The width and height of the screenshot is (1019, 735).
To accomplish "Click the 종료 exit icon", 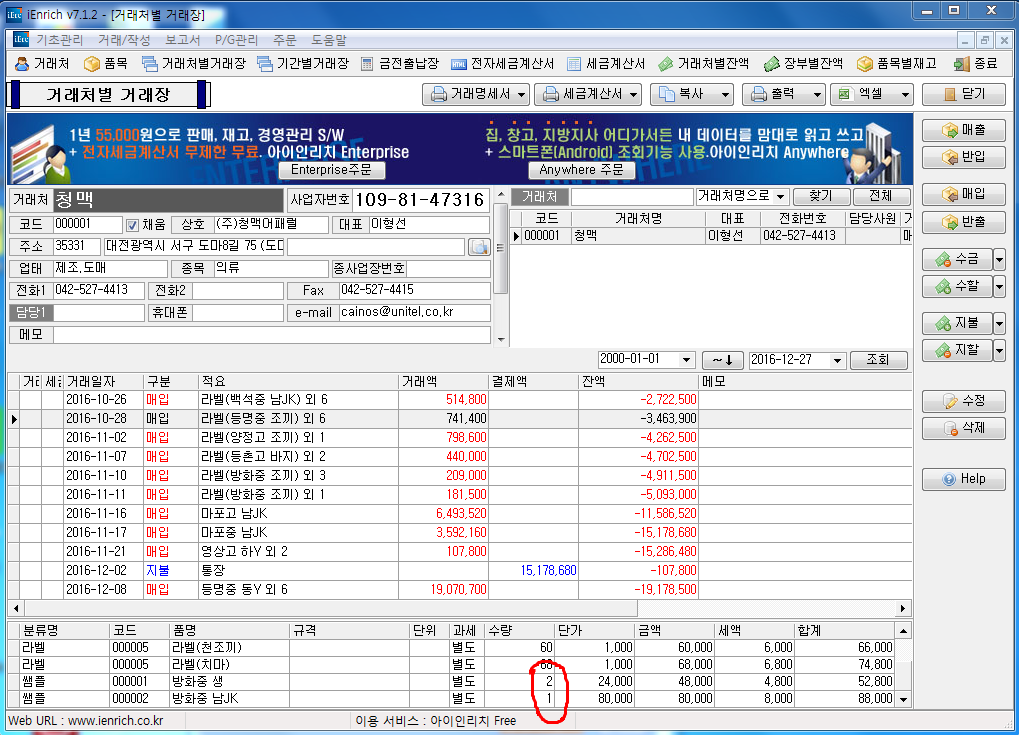I will coord(975,63).
